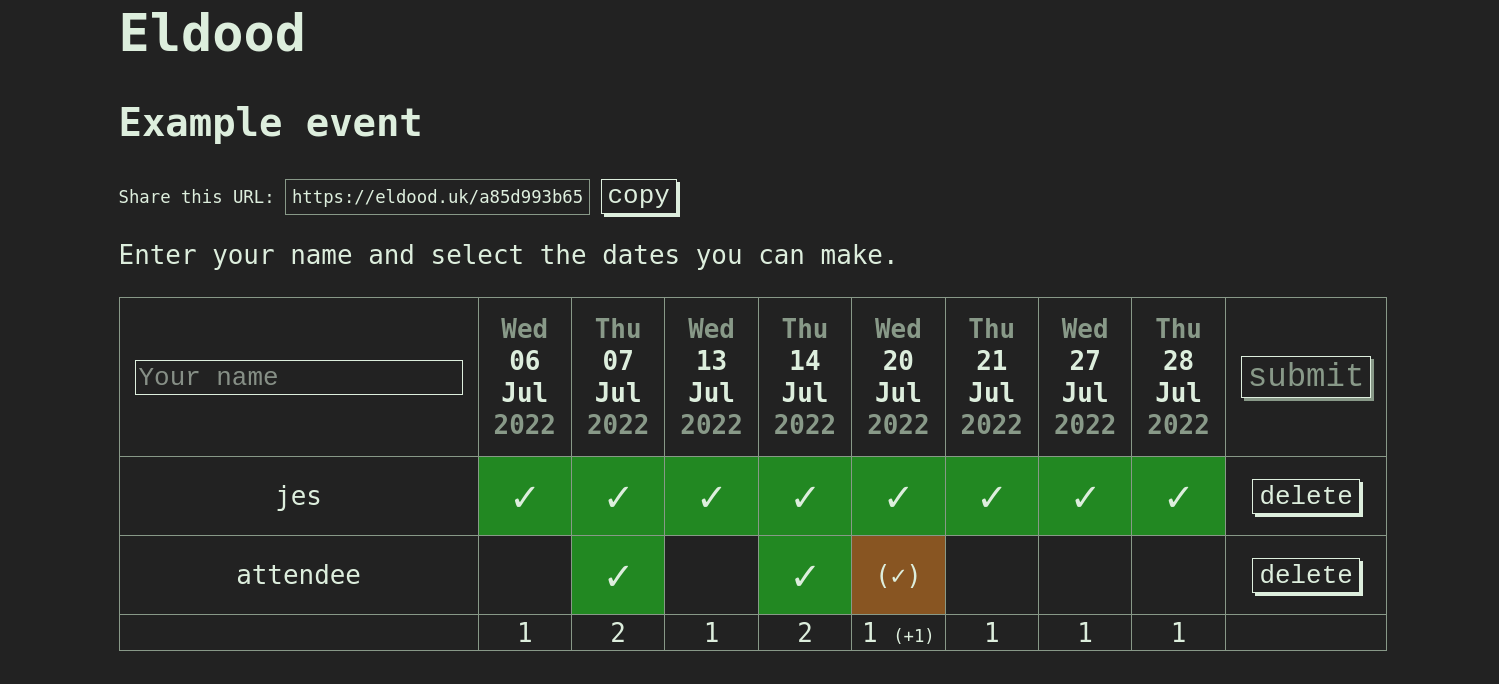1499x684 pixels.
Task: Click jes's checkmark for Thu 28 Jul
Action: pyautogui.click(x=1178, y=496)
